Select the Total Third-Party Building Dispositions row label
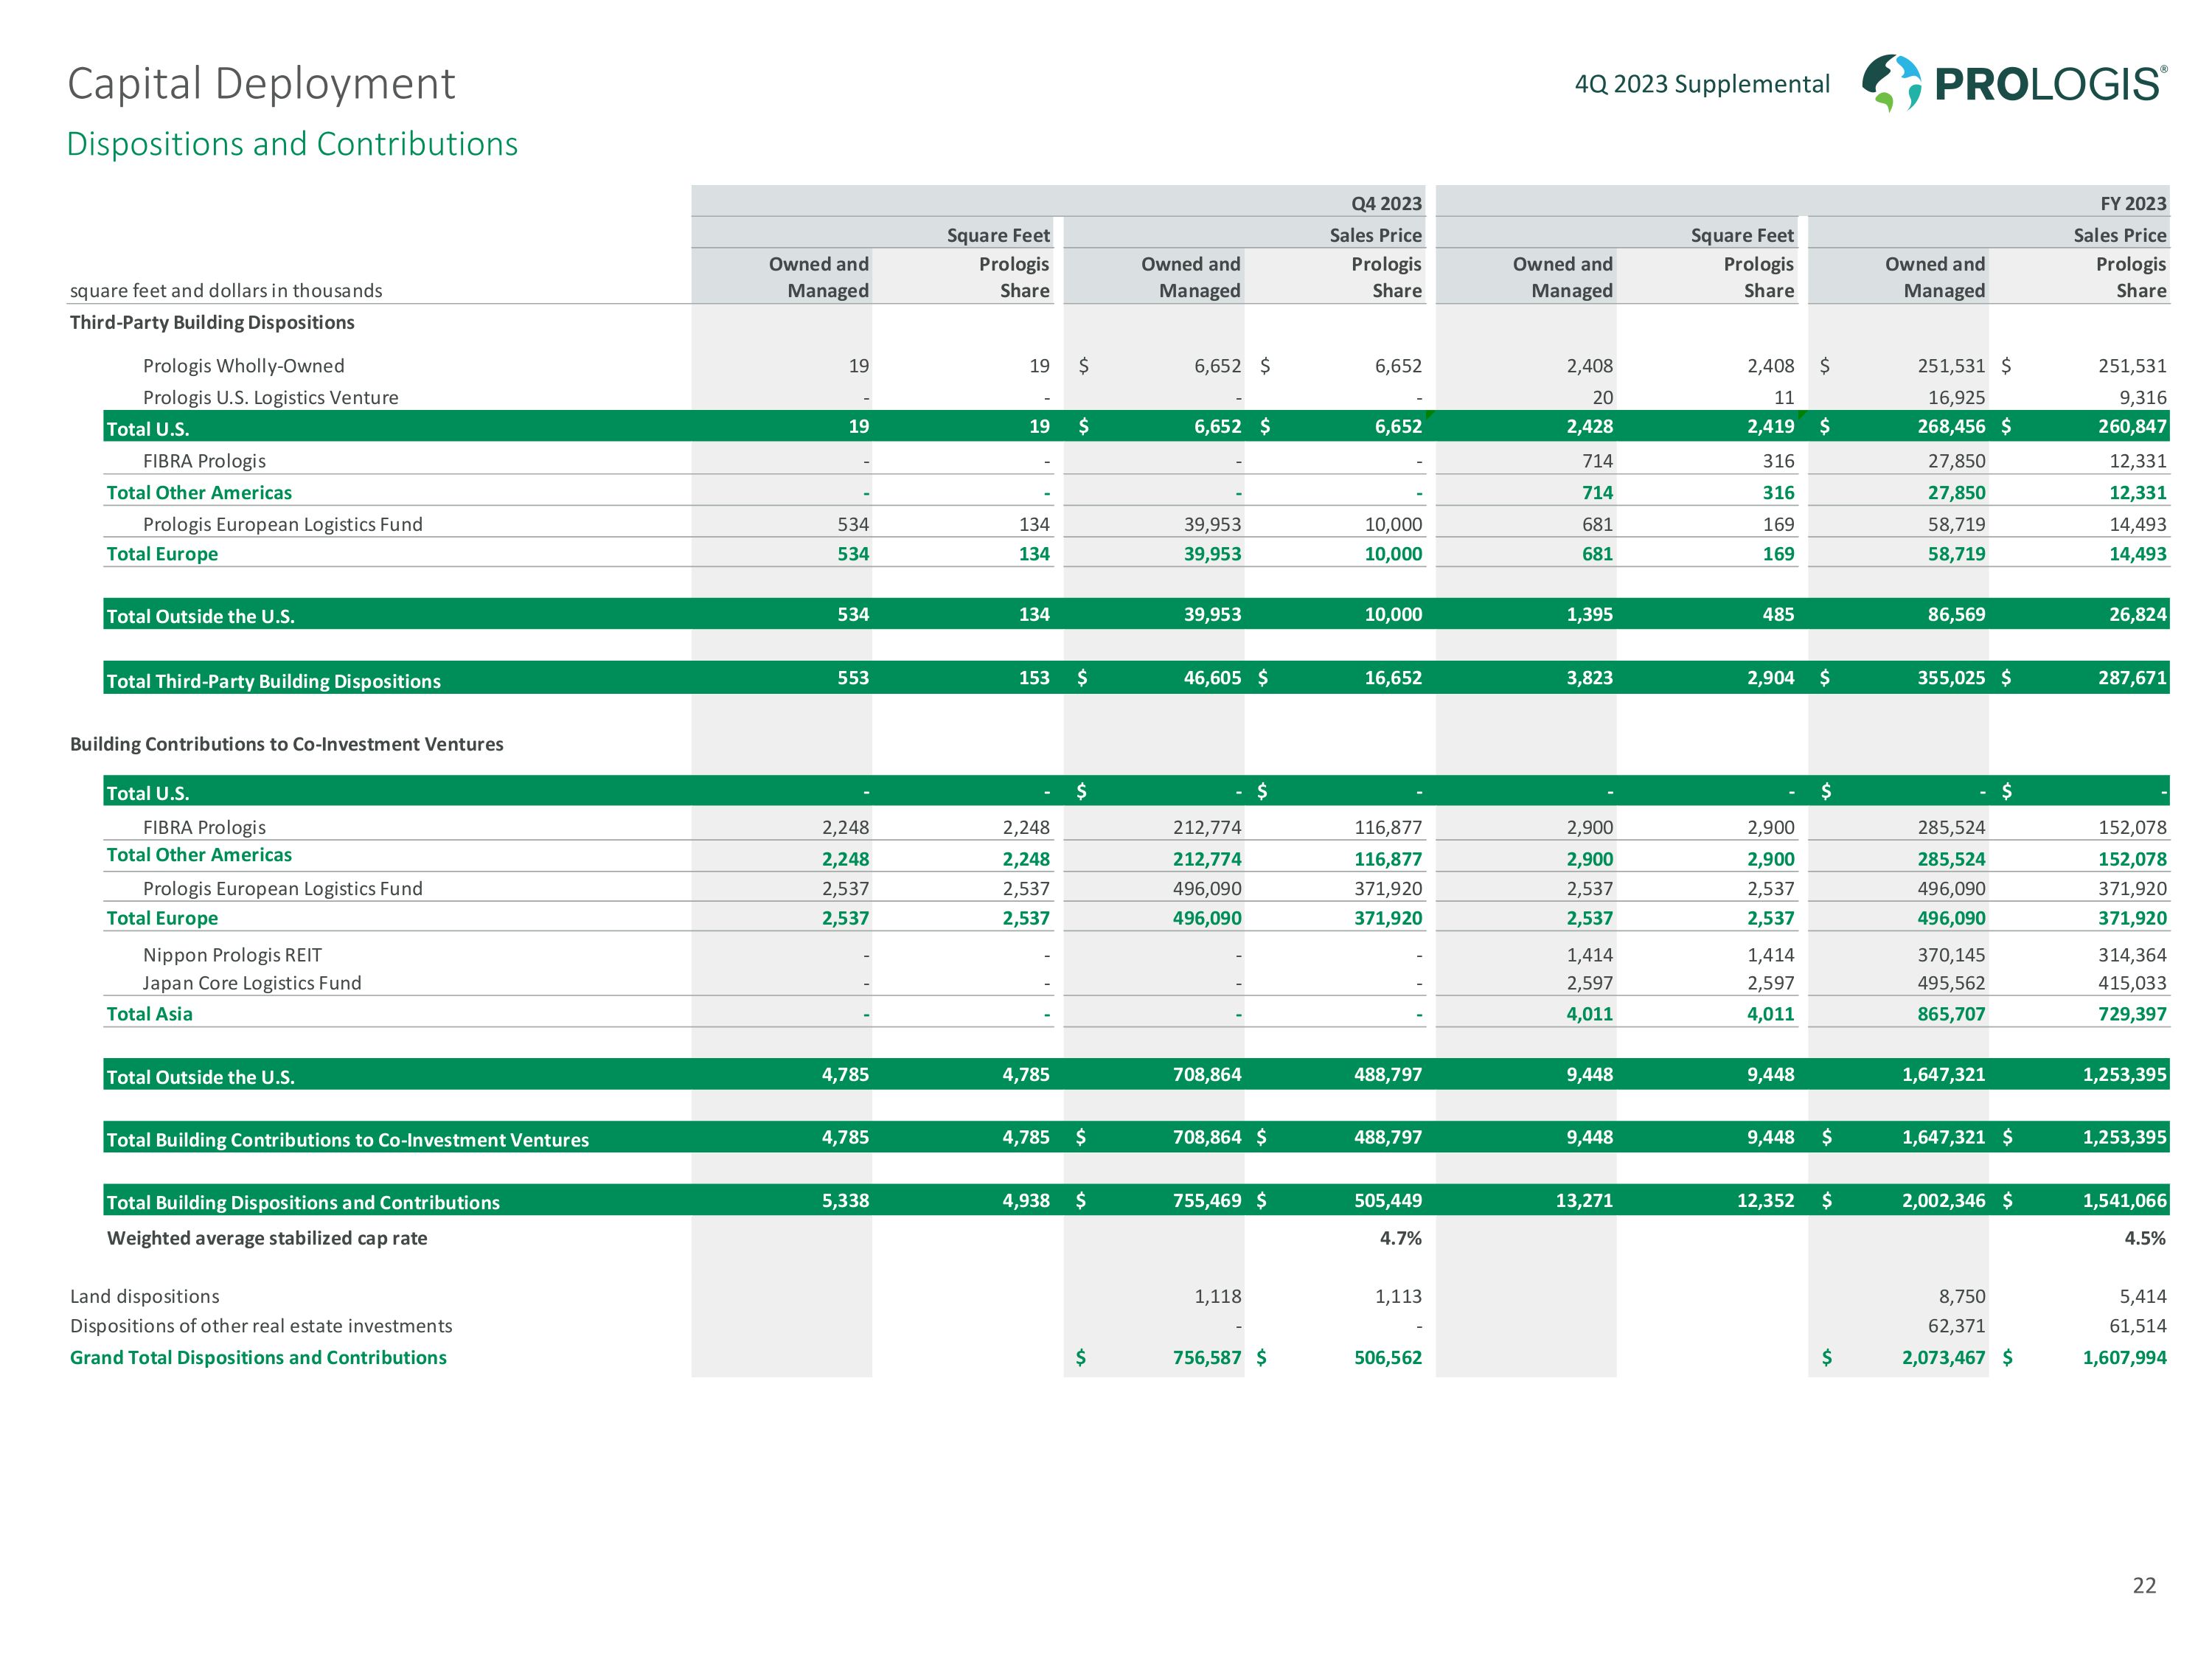The image size is (2212, 1659). [x=273, y=681]
